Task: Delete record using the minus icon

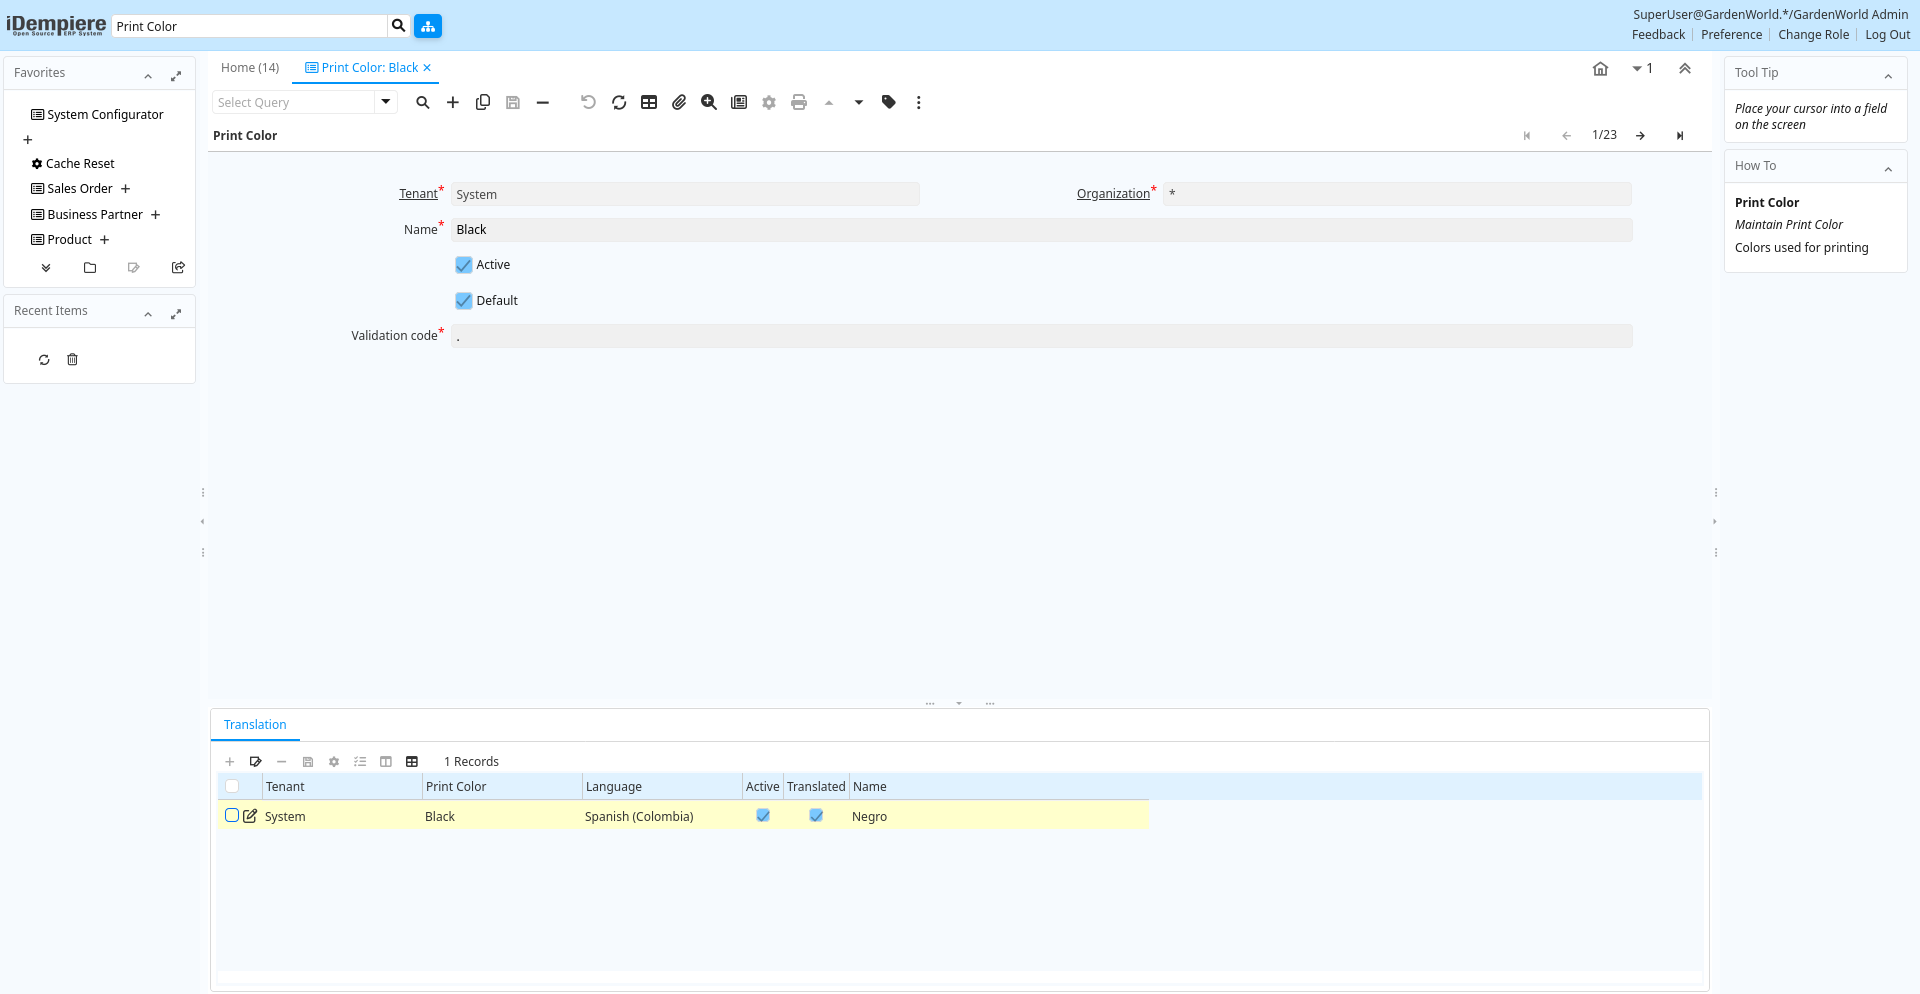Action: point(543,102)
